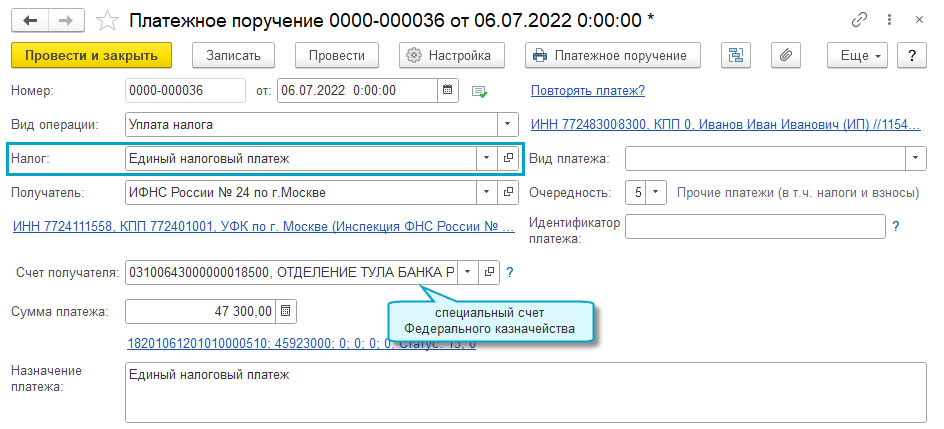Click the Получатель field ИФНС России № 24

[301, 193]
